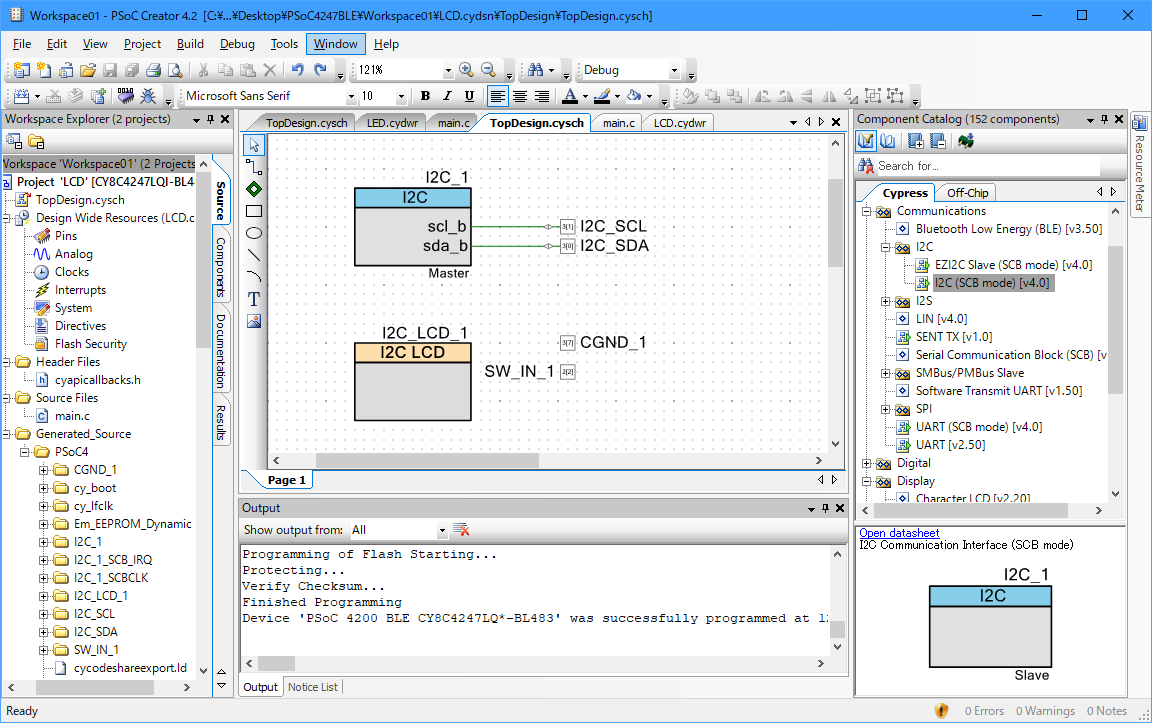Image resolution: width=1152 pixels, height=723 pixels.
Task: Expand the Digital catalog category
Action: [x=866, y=463]
